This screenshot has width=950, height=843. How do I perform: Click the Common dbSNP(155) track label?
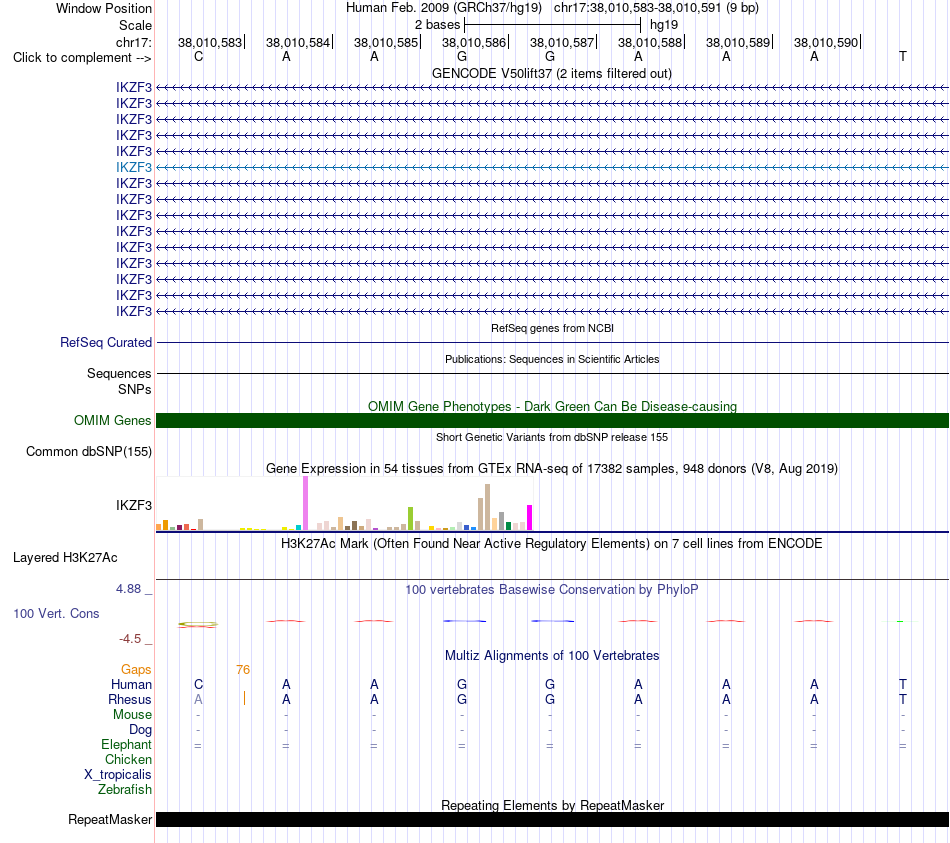pos(88,451)
